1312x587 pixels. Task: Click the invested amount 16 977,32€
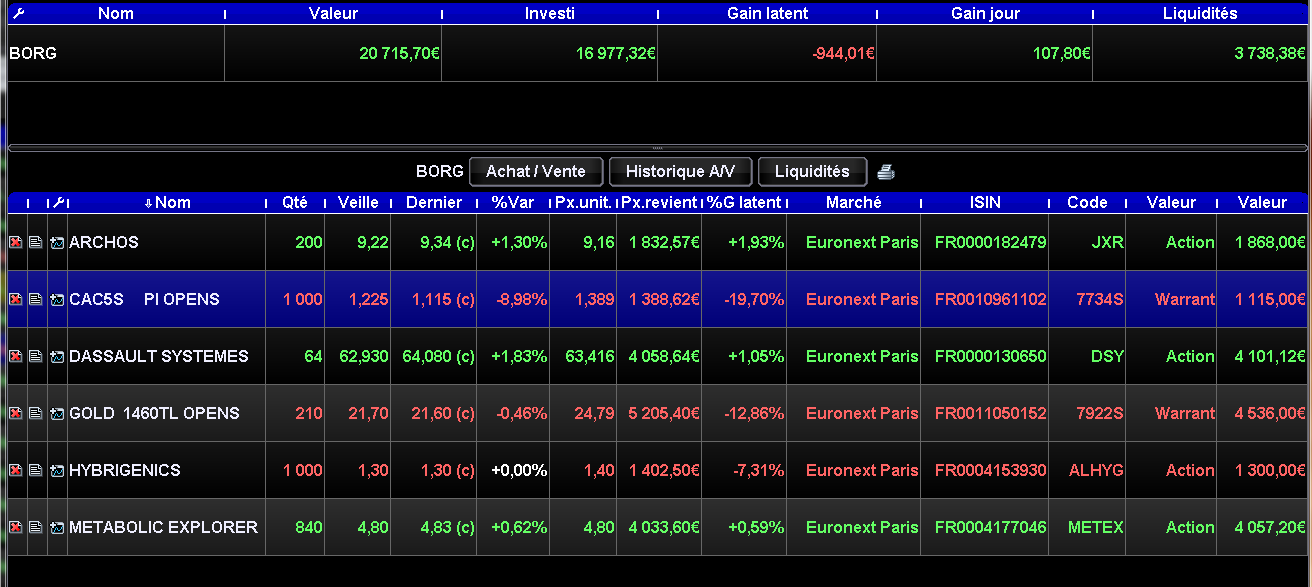pos(616,54)
